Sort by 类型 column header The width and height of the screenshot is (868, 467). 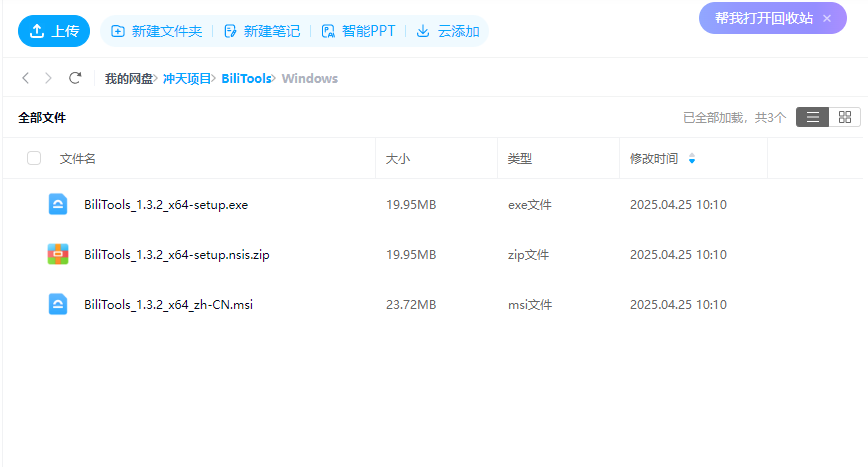520,159
